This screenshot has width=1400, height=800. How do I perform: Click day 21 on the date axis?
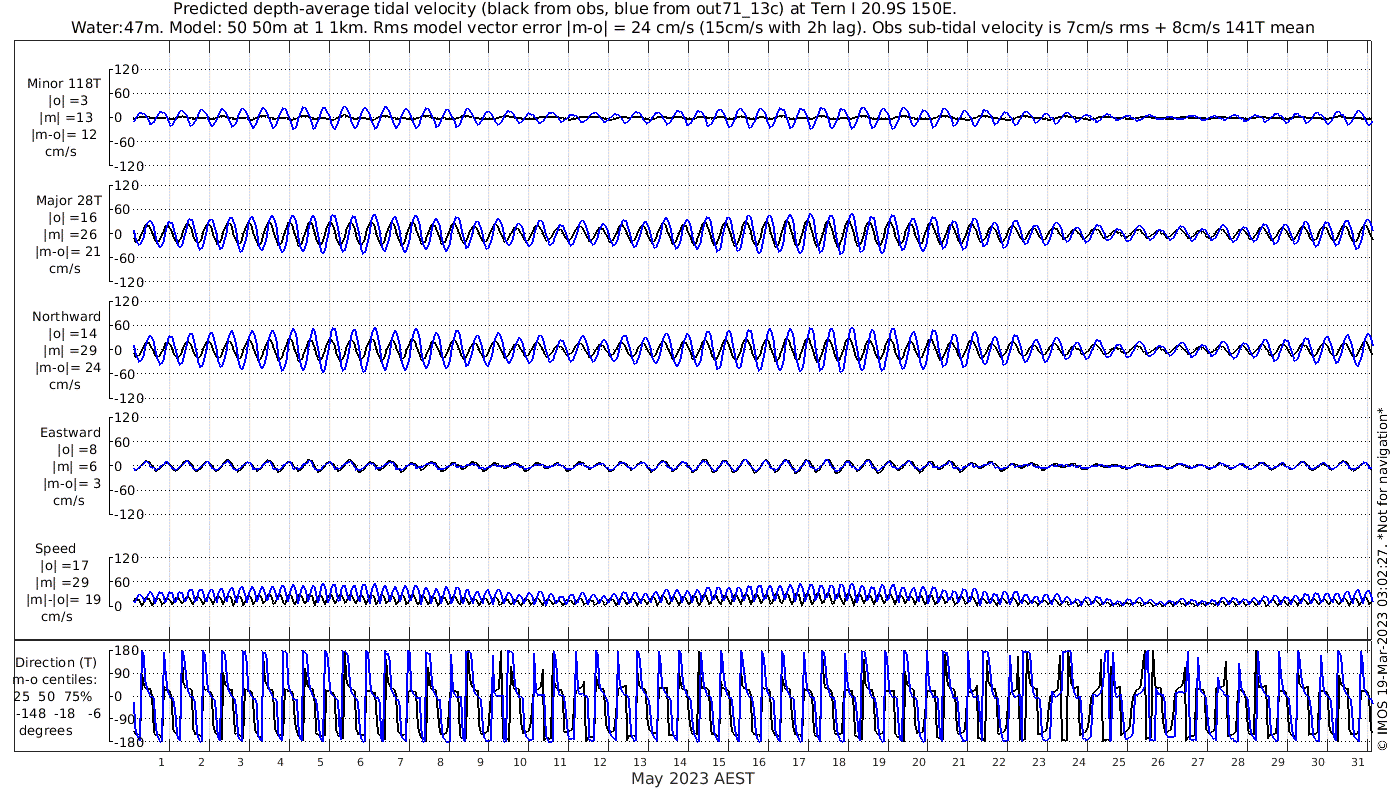[958, 762]
